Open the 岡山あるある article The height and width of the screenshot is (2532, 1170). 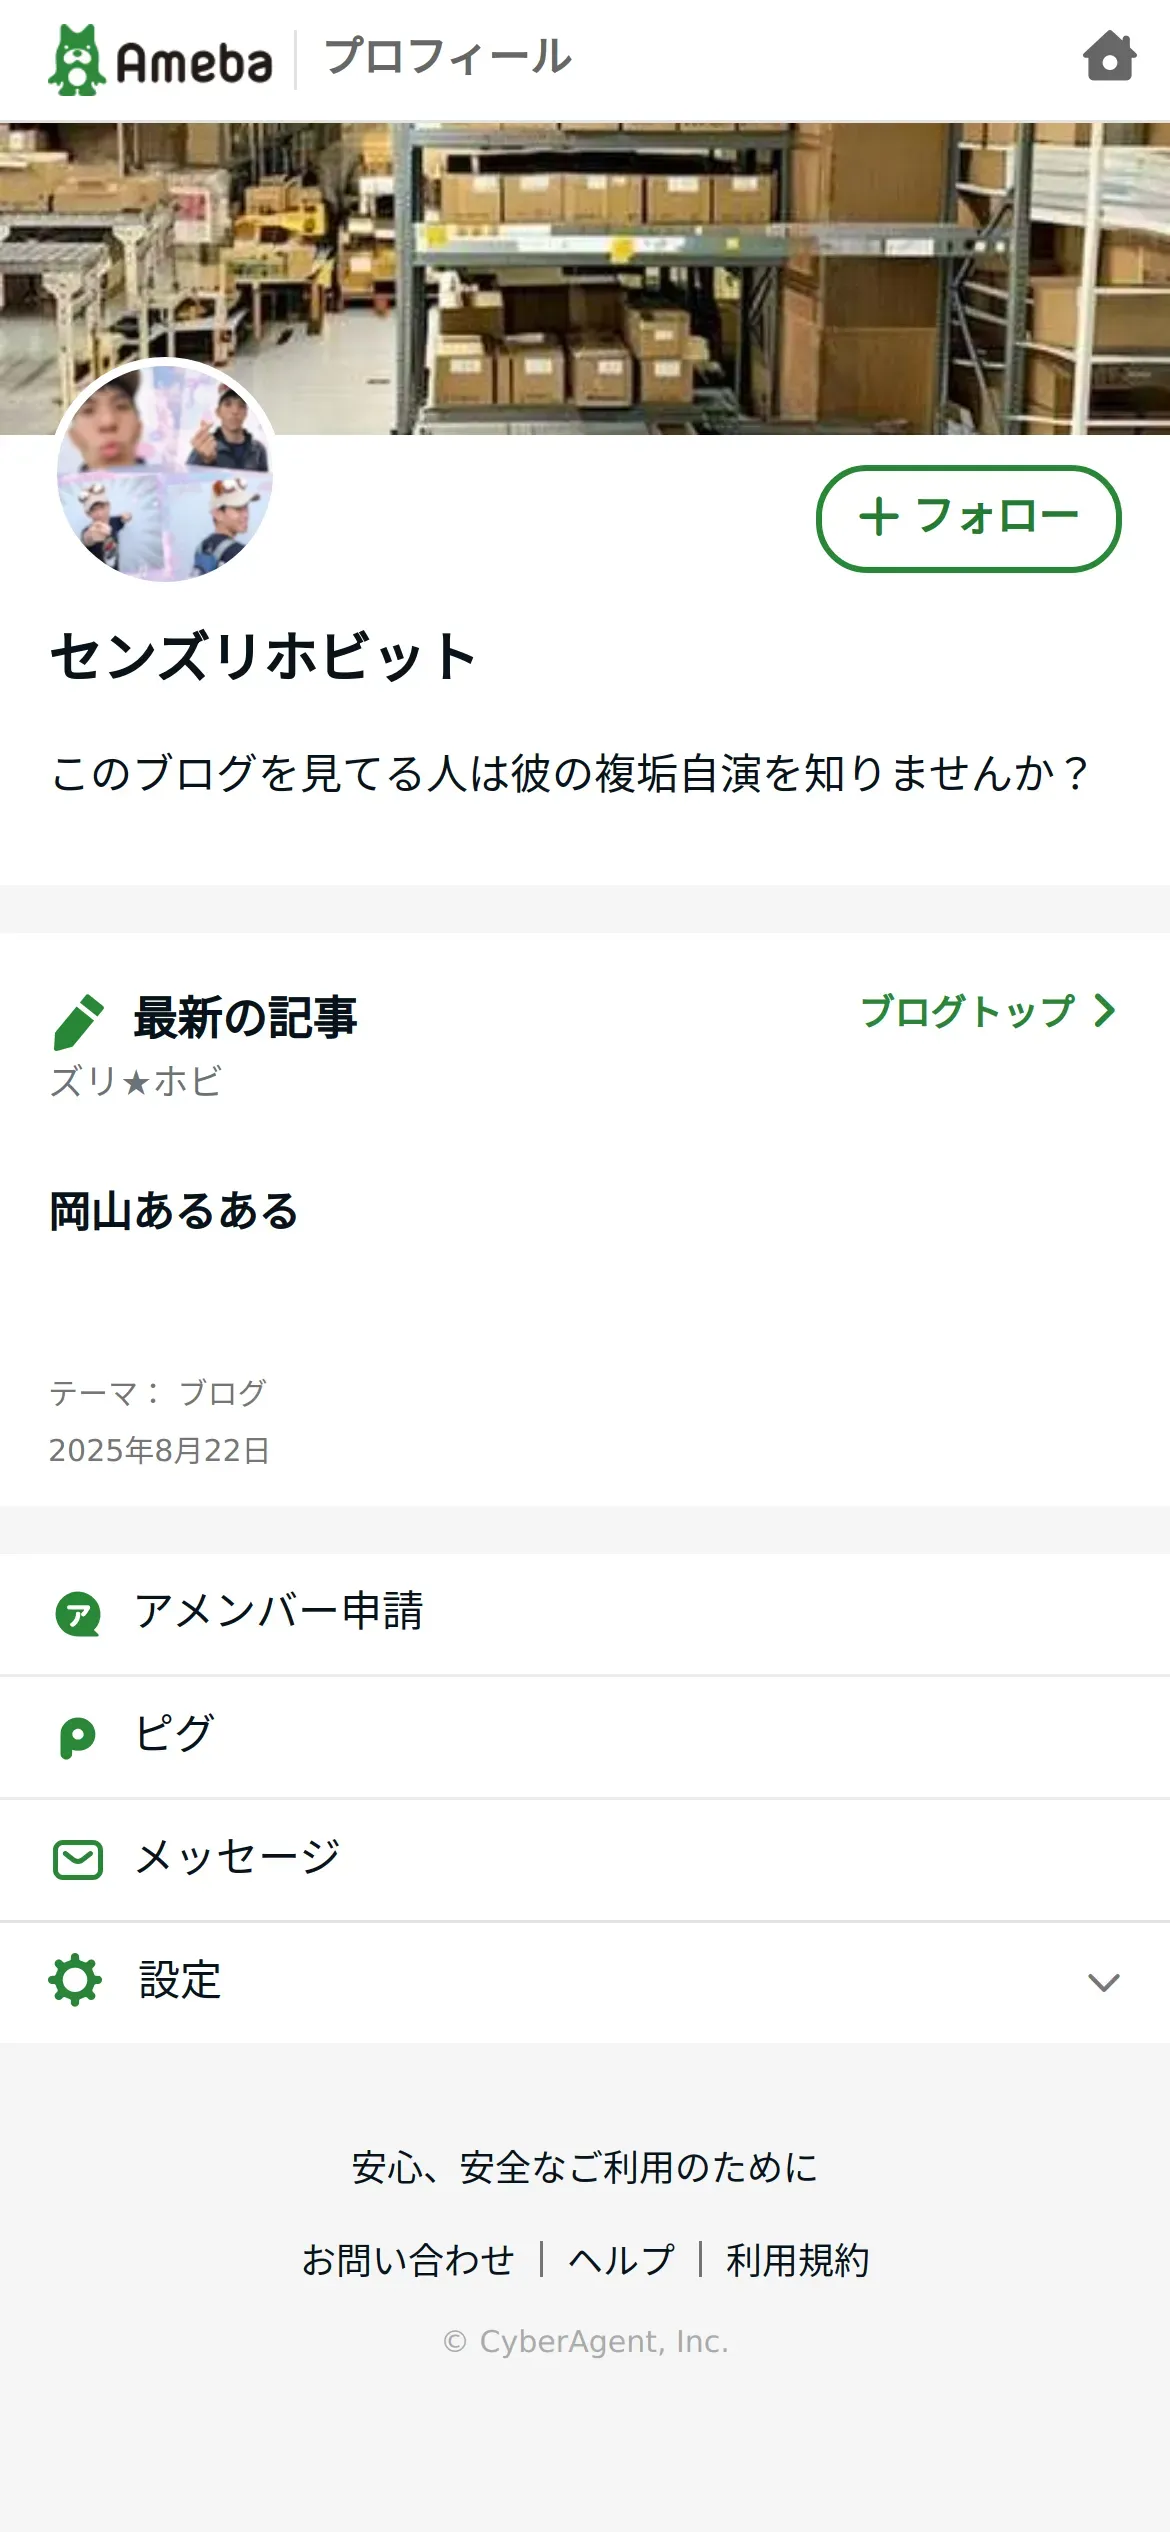pyautogui.click(x=175, y=1211)
